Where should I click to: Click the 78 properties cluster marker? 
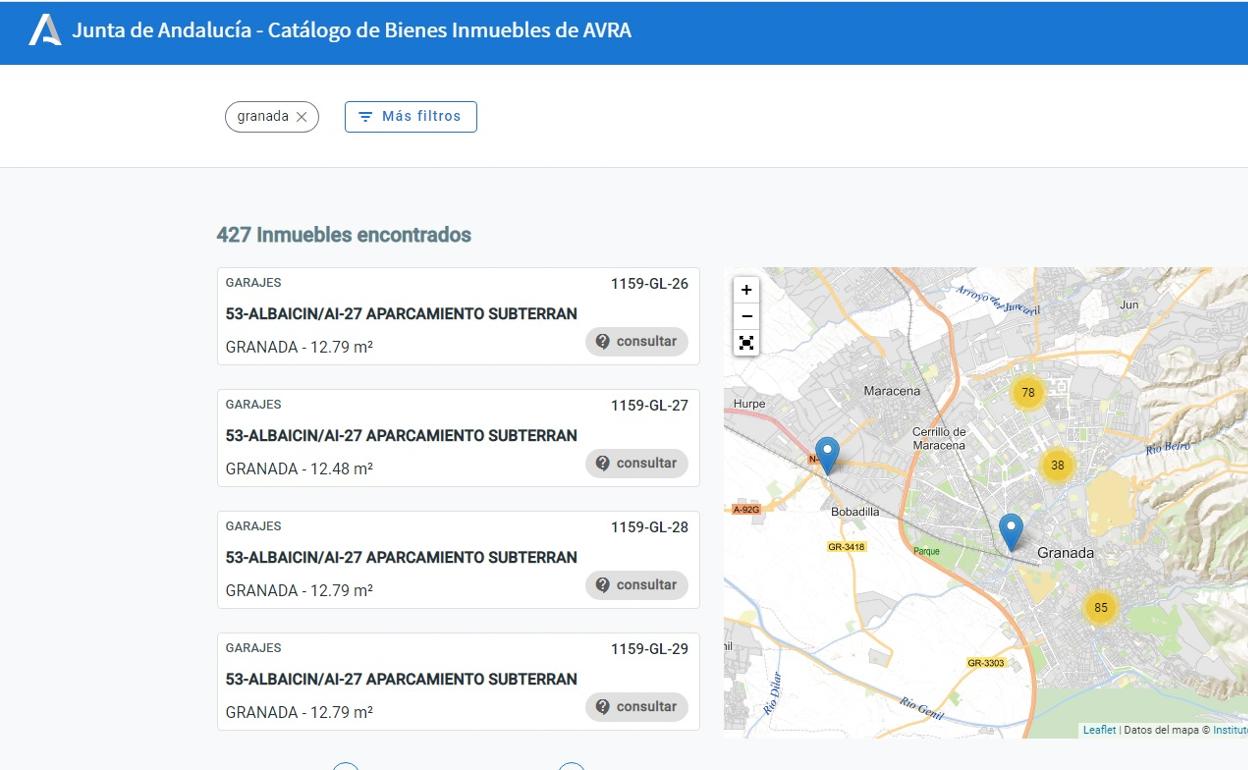click(x=1028, y=393)
